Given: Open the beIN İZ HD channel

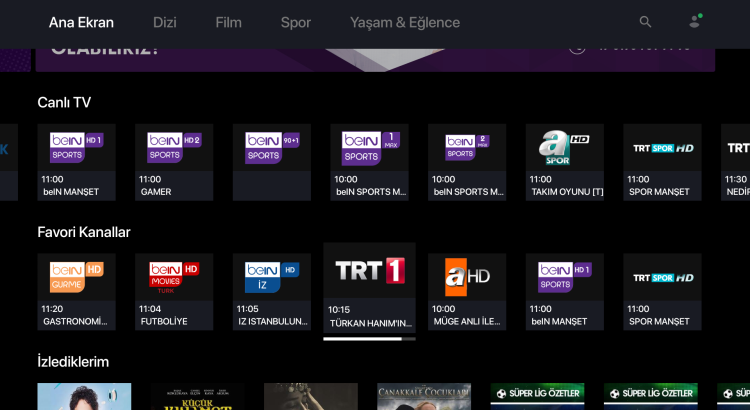Looking at the screenshot, I should 272,292.
